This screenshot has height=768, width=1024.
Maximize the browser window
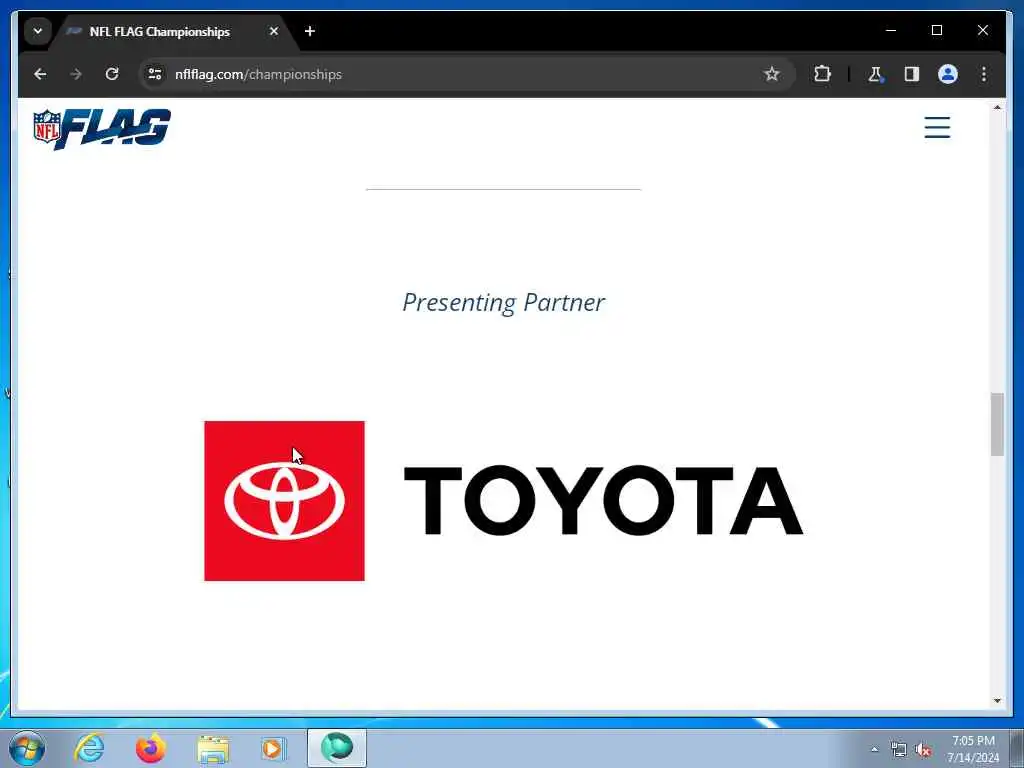936,30
